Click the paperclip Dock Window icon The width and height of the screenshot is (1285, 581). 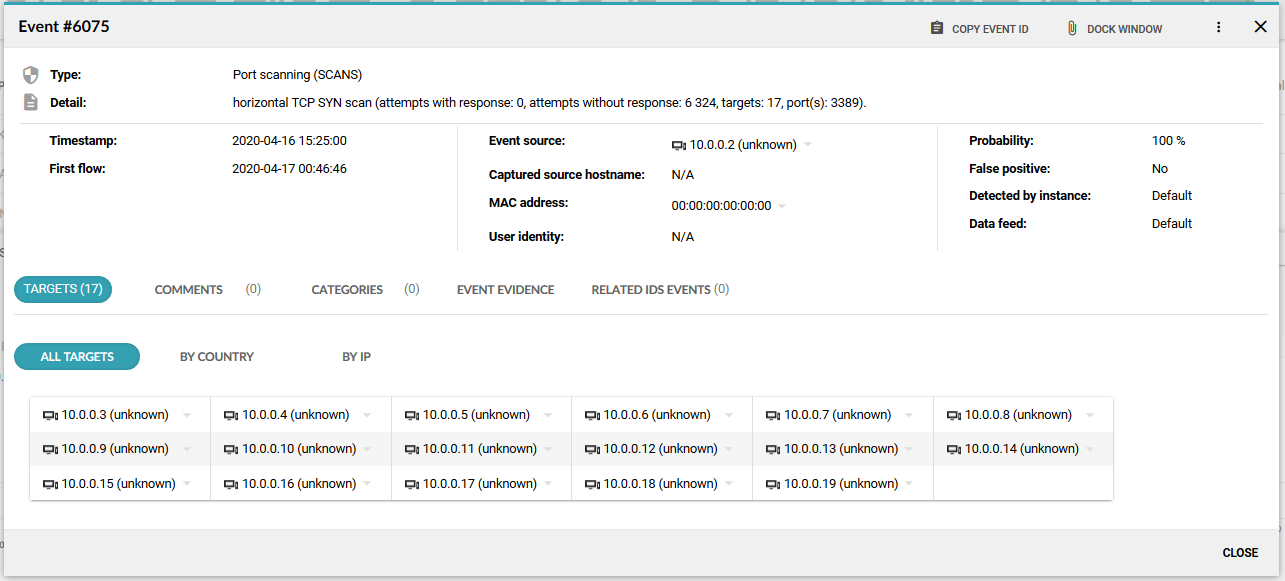tap(1072, 28)
